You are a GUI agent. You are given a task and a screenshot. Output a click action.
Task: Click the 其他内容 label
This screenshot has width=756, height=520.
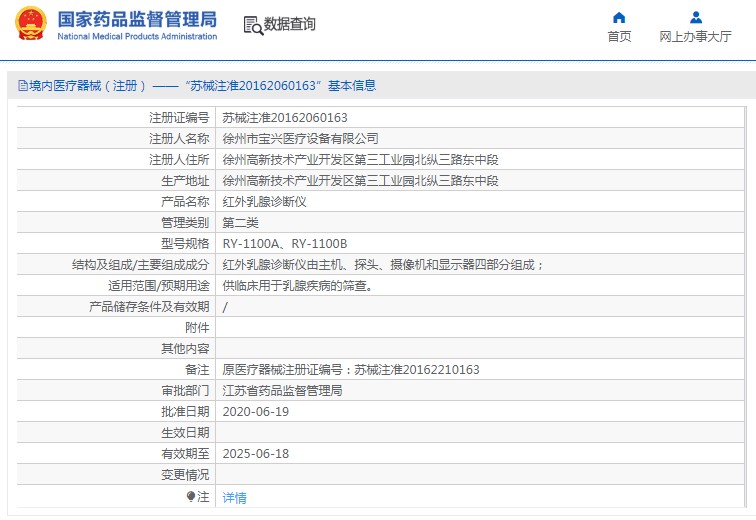pos(185,348)
